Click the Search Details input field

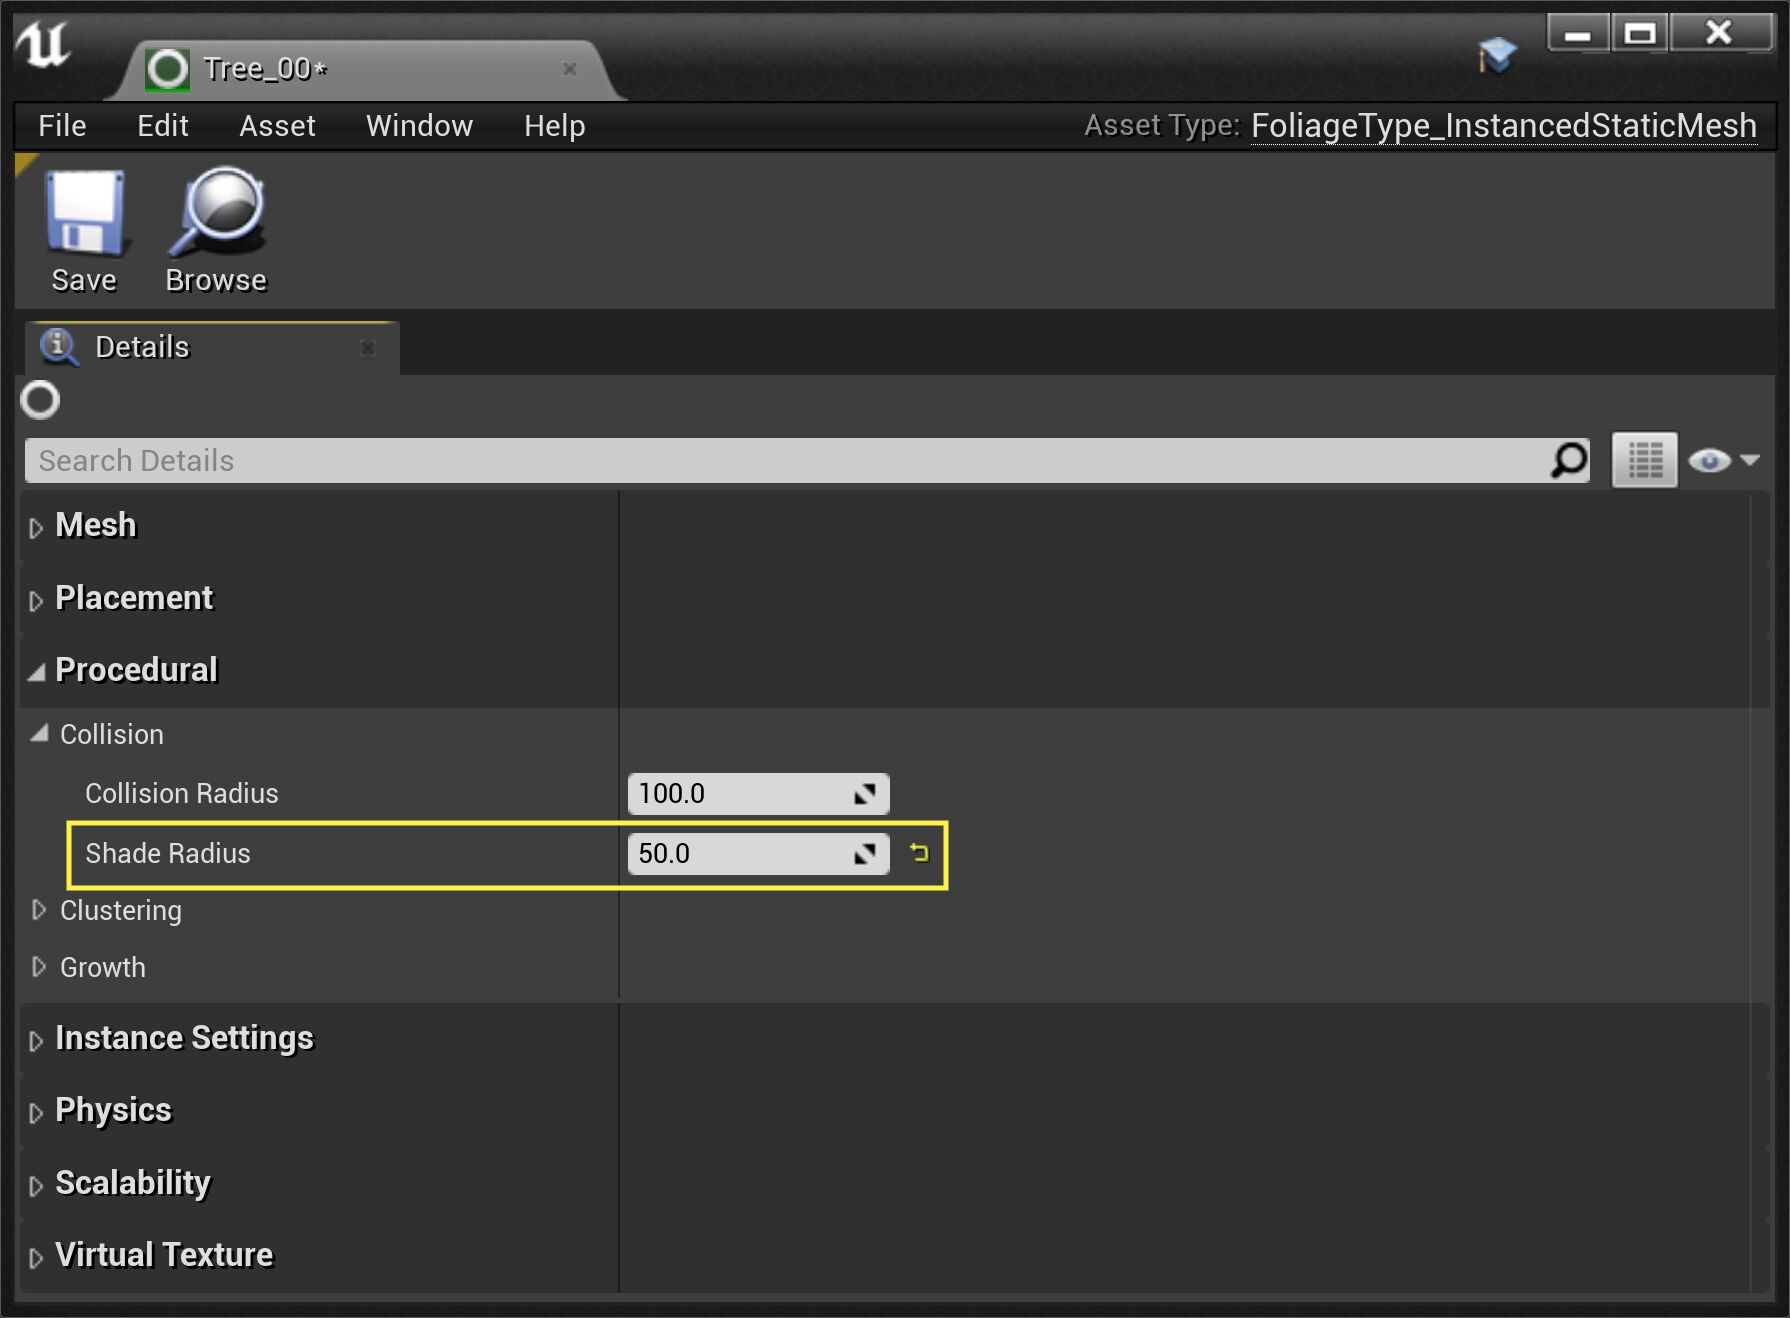click(x=780, y=461)
